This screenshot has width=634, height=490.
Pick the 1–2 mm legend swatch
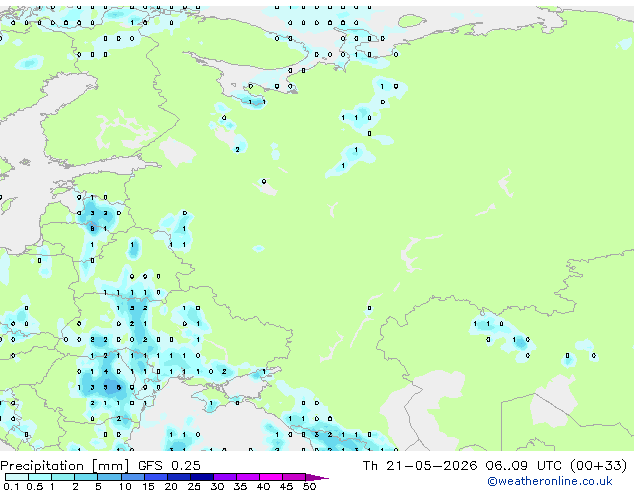pyautogui.click(x=63, y=477)
